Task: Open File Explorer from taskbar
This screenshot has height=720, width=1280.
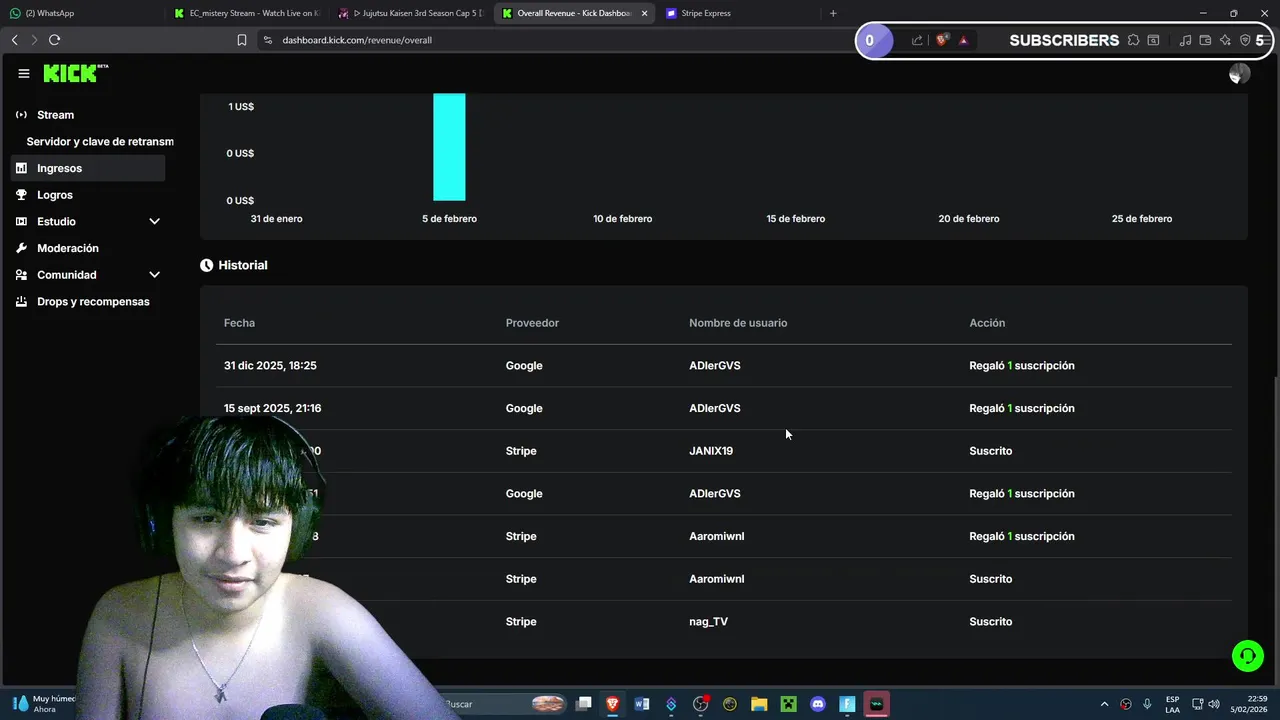Action: coord(759,704)
